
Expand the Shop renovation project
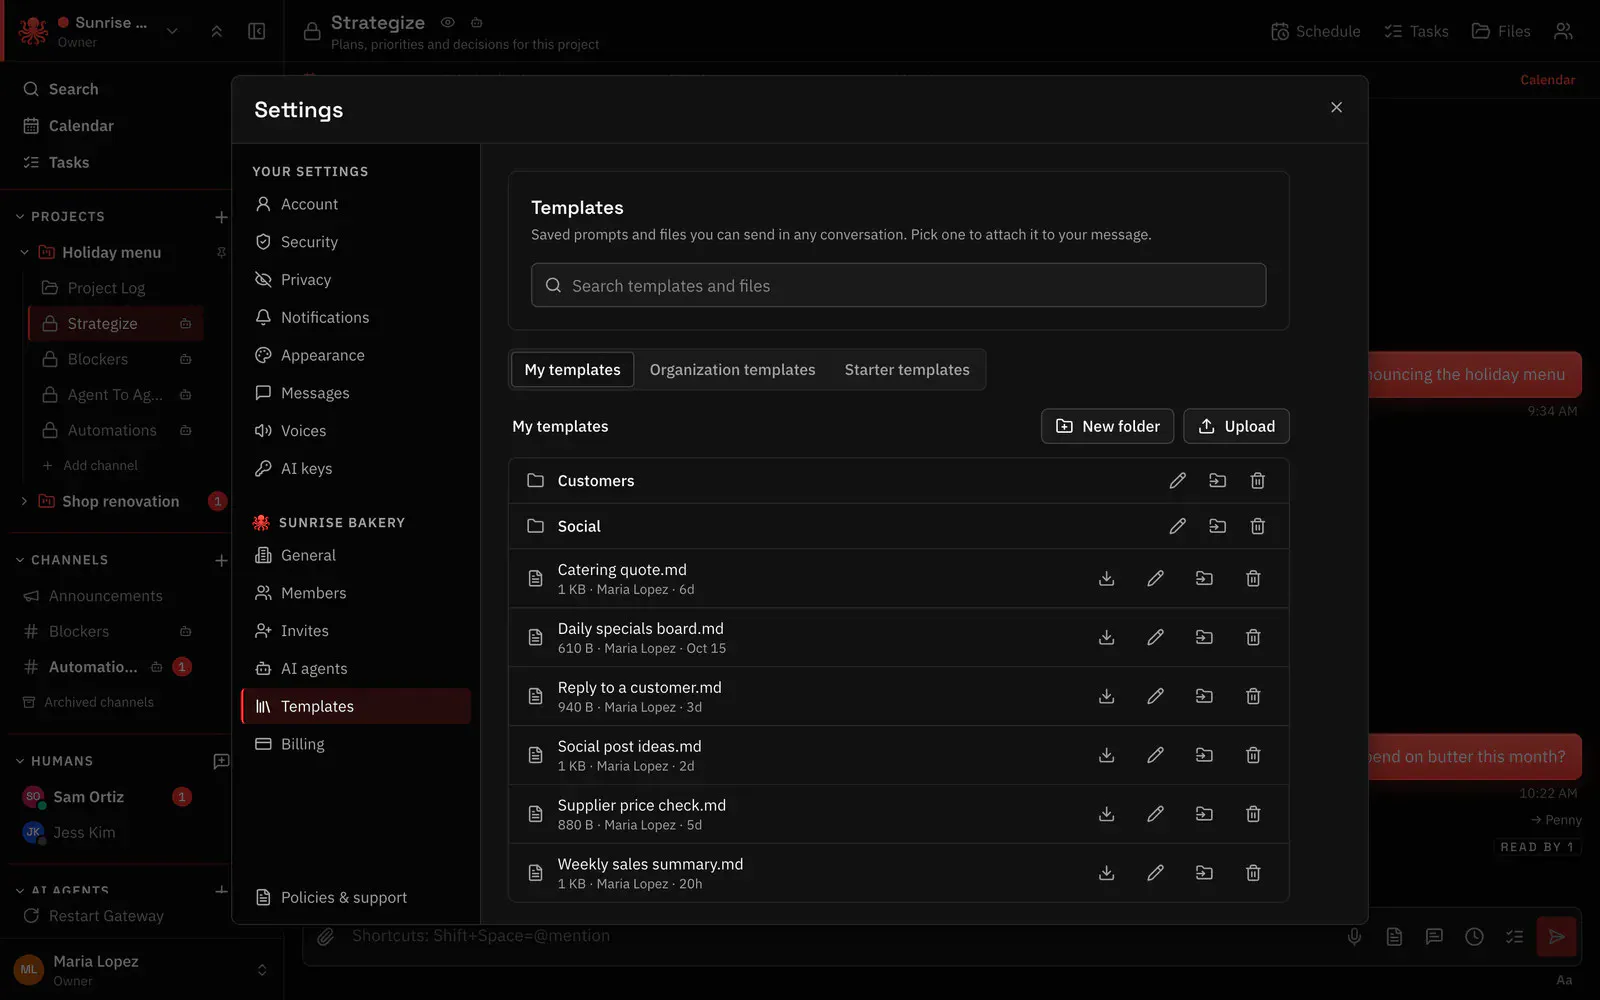click(x=24, y=501)
